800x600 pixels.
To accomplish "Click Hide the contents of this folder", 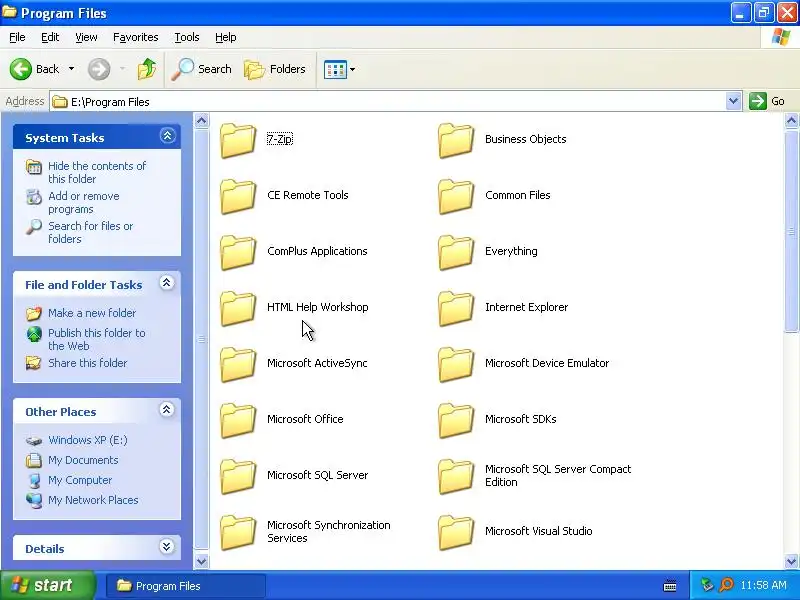I will pyautogui.click(x=97, y=172).
